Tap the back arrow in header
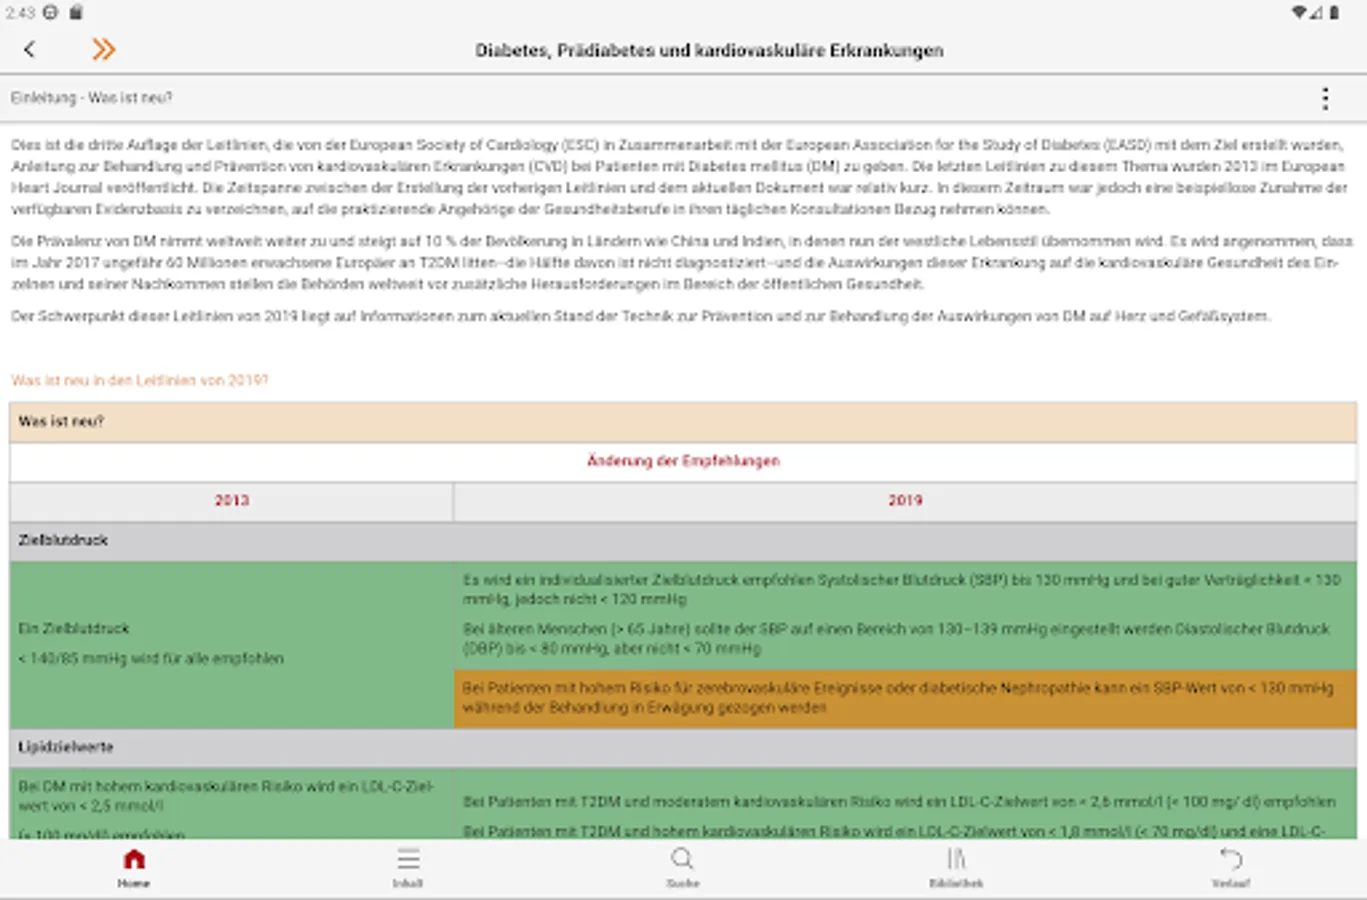This screenshot has width=1367, height=900. [x=29, y=49]
